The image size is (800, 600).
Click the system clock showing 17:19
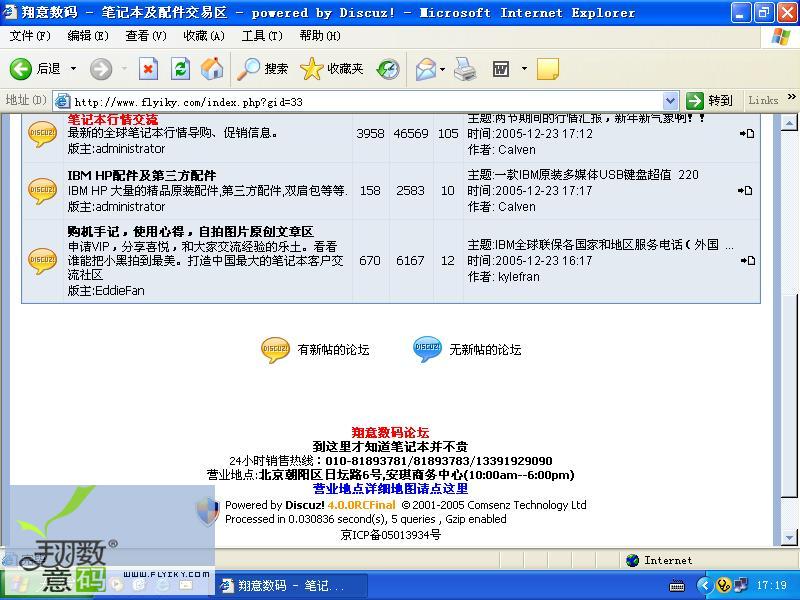(x=771, y=585)
